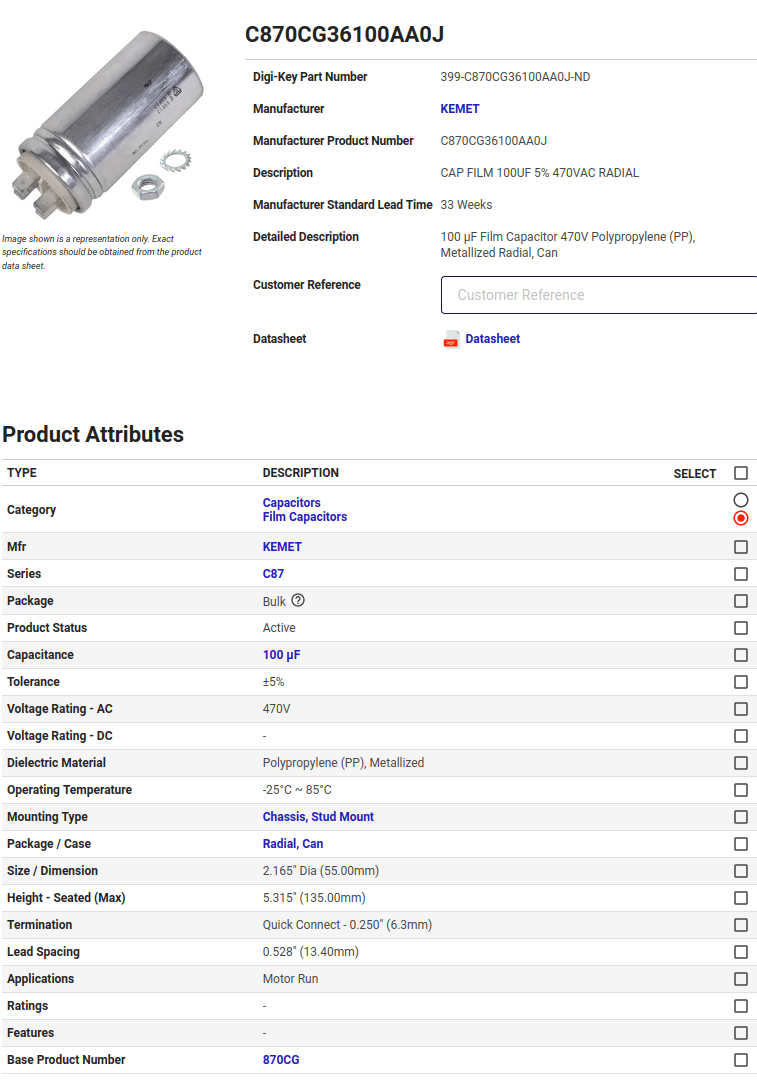Open the Capacitors category link

coord(292,503)
